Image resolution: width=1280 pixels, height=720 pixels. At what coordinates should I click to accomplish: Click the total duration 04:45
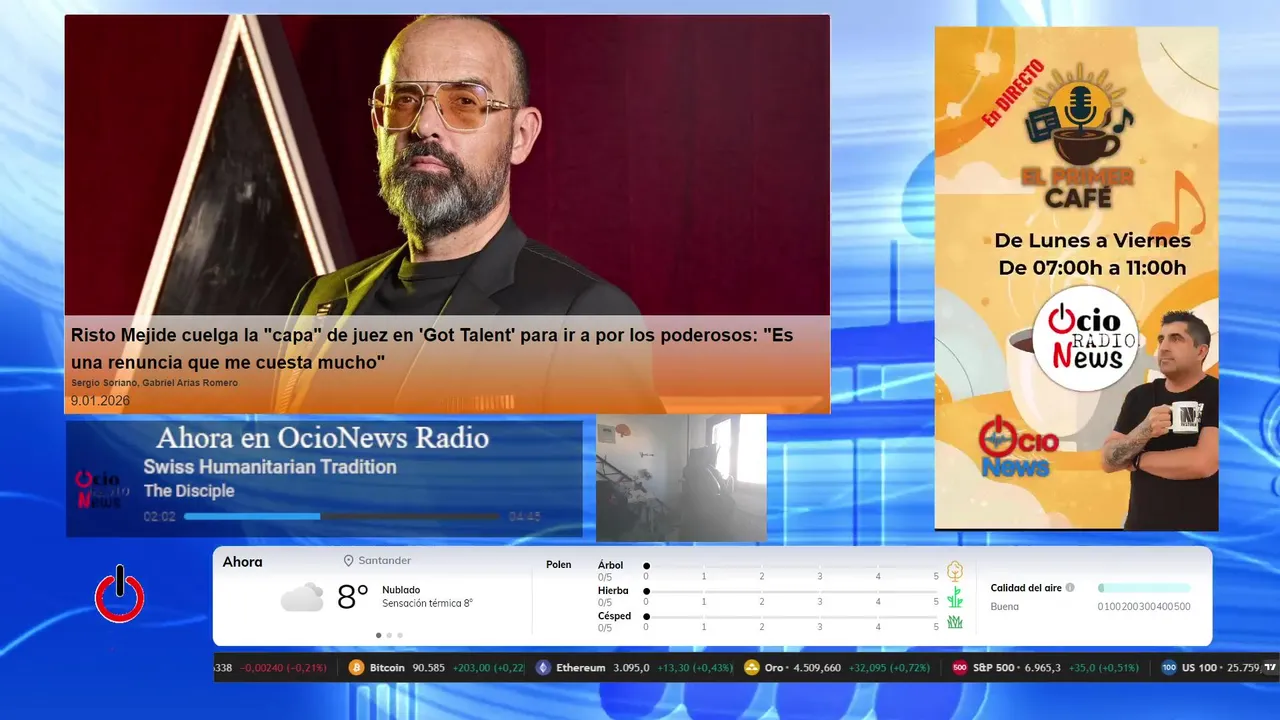(x=524, y=517)
